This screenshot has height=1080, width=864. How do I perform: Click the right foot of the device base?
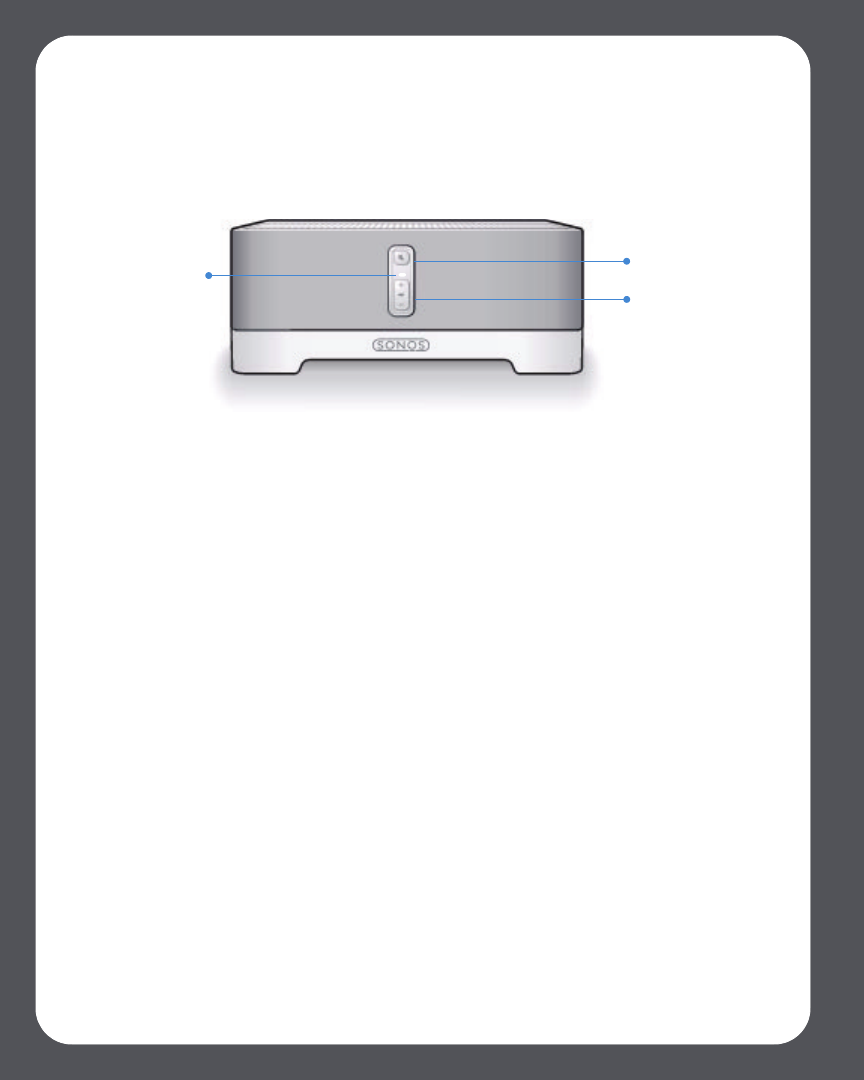click(549, 366)
